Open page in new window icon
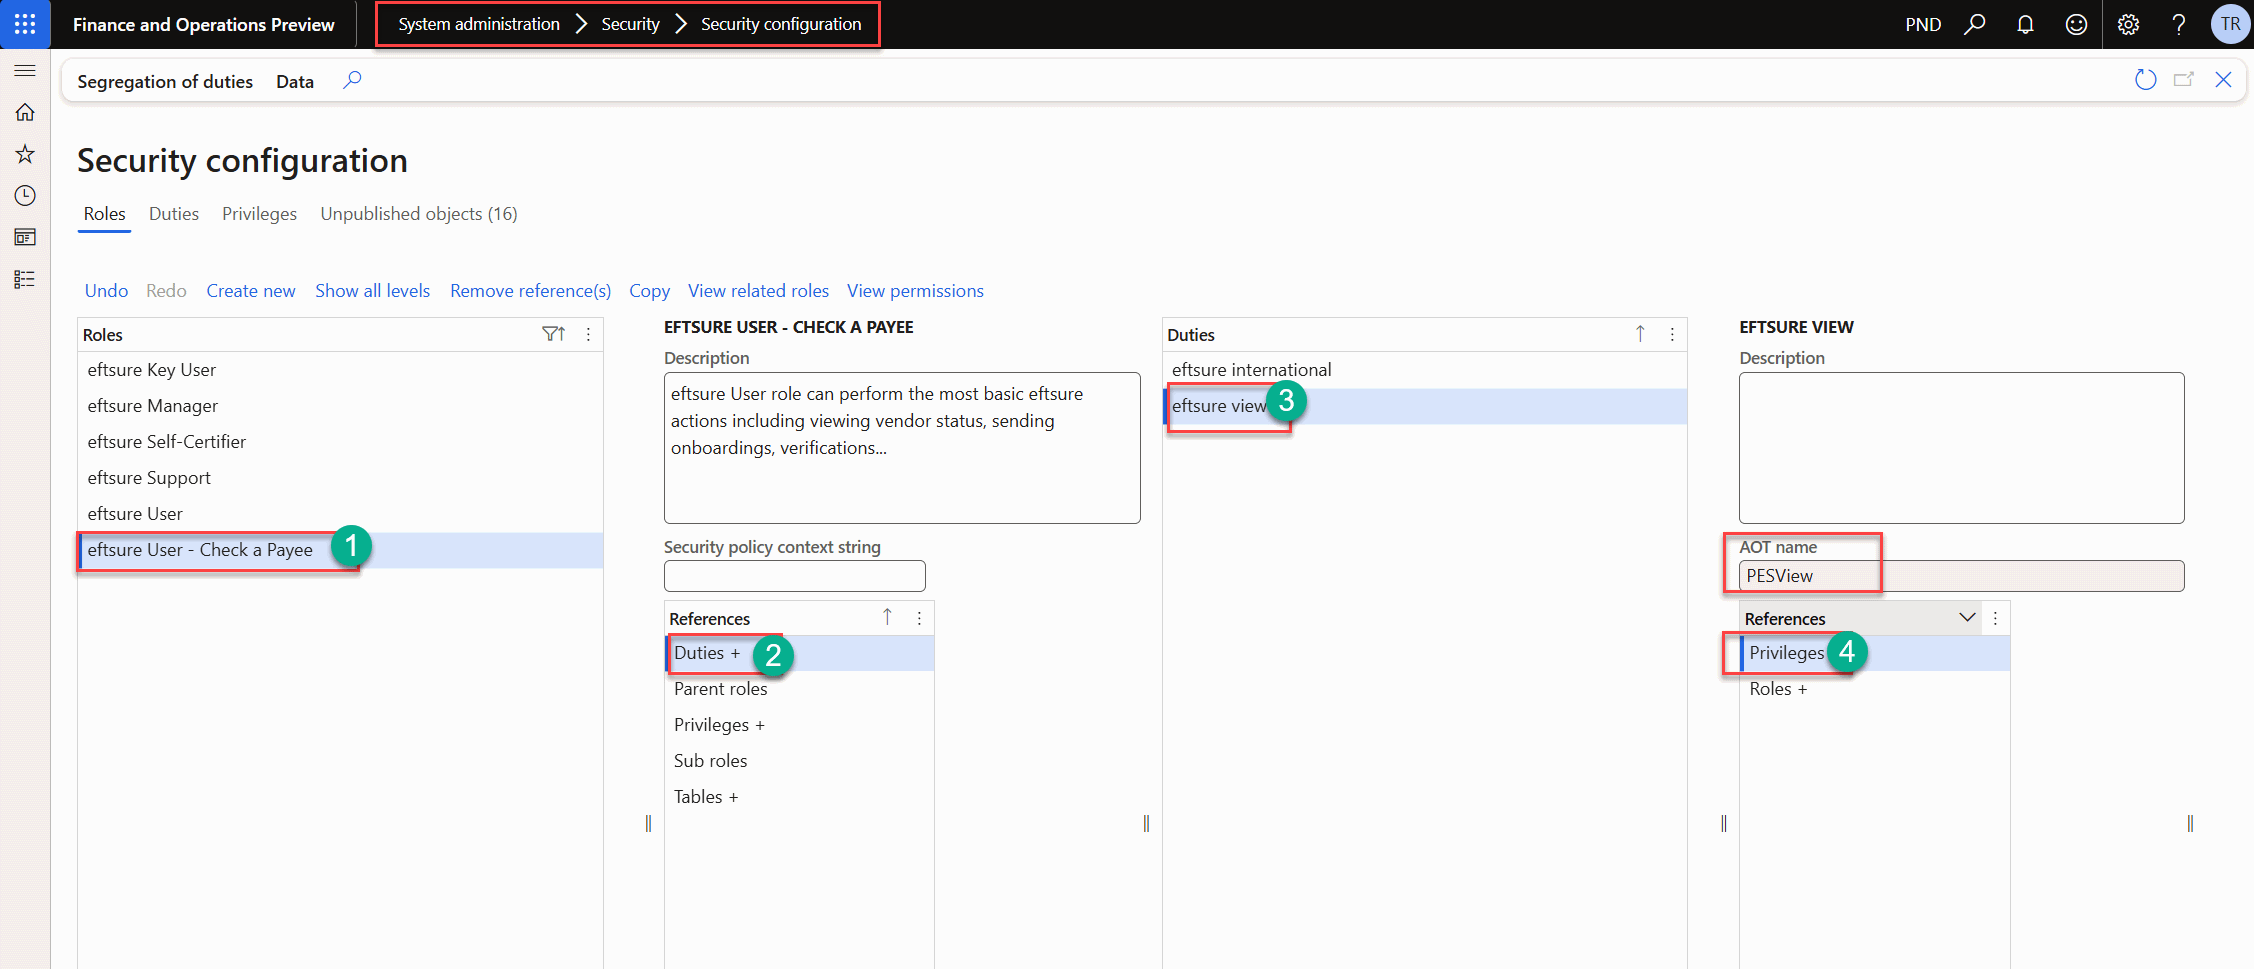 [2184, 80]
